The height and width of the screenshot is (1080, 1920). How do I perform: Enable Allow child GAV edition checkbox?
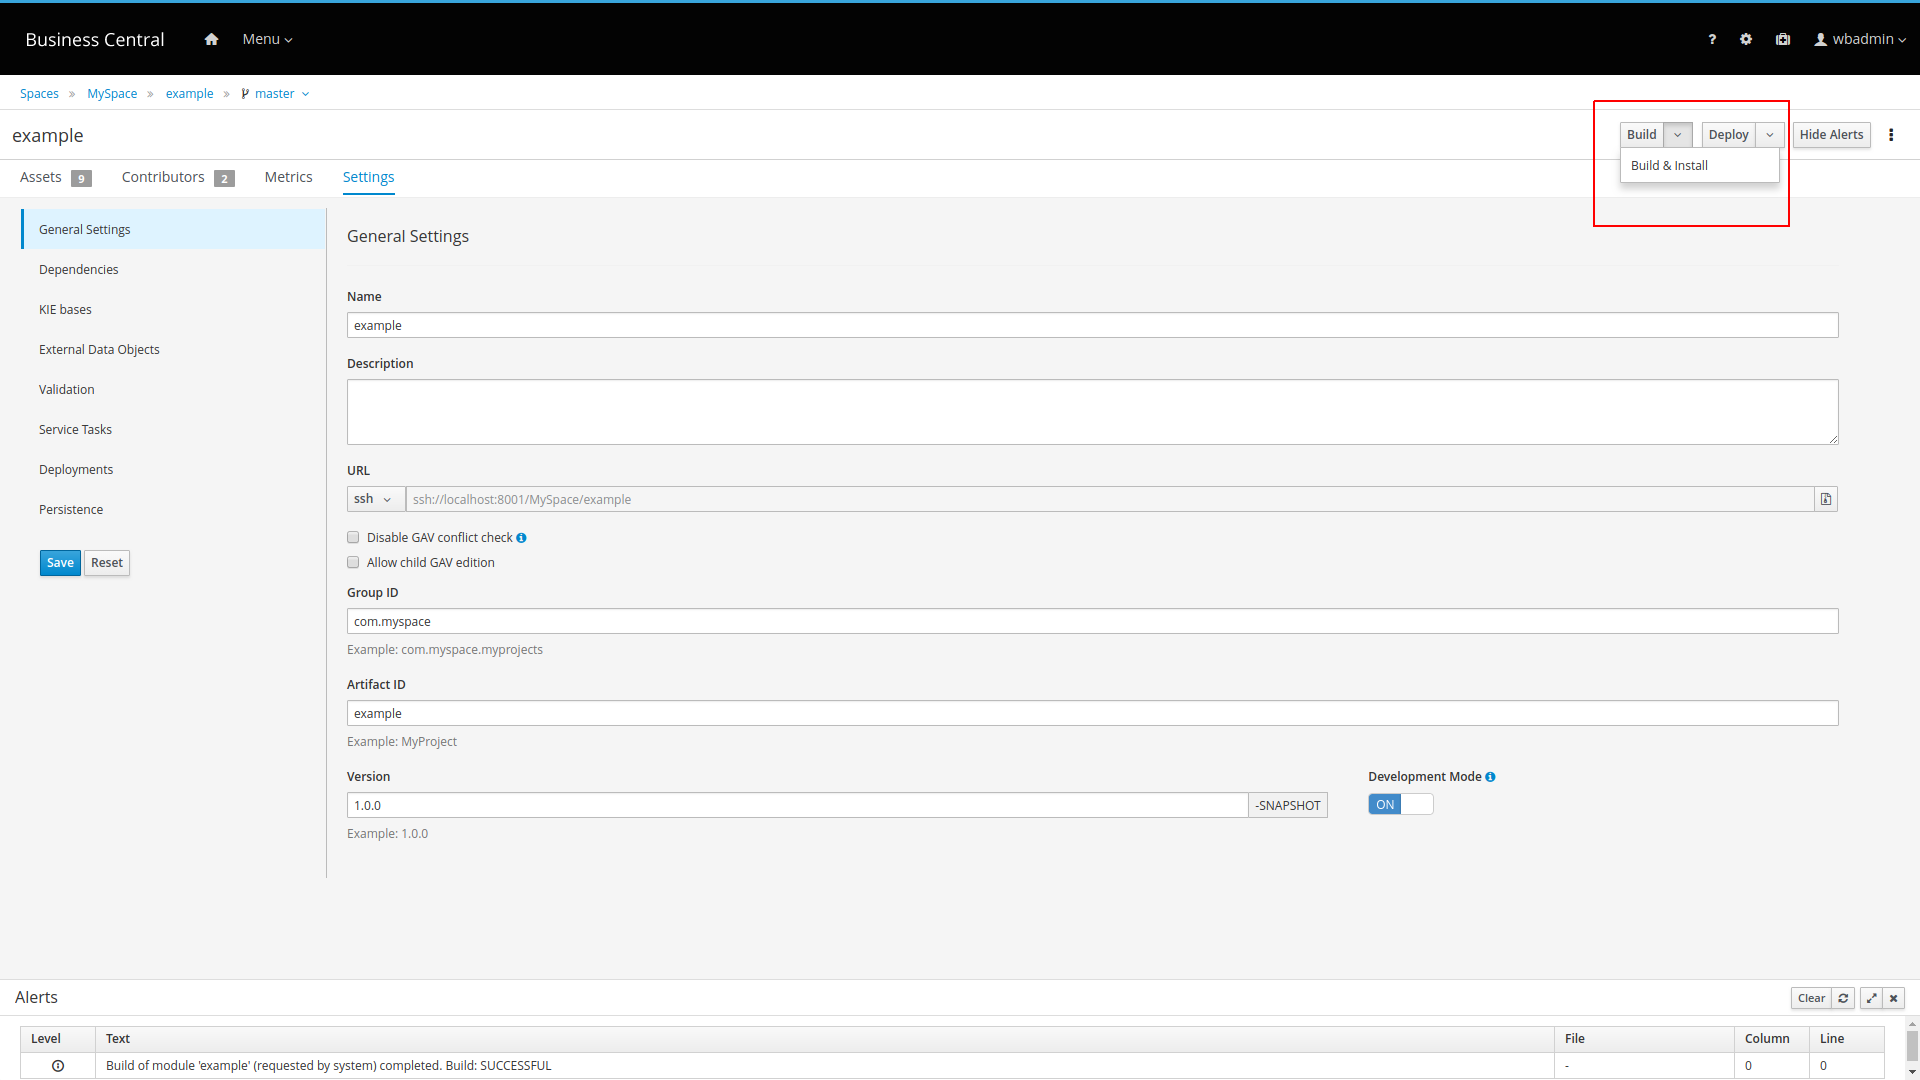352,560
